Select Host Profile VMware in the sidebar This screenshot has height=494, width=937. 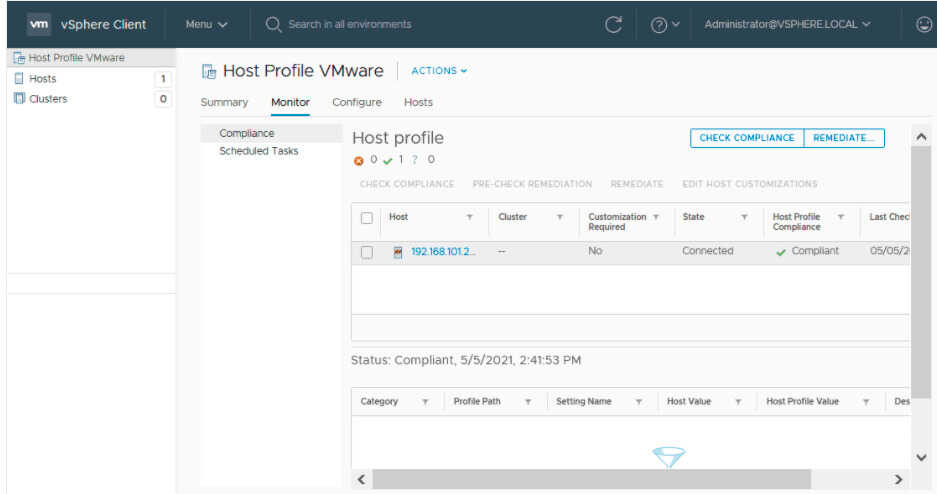[x=91, y=58]
